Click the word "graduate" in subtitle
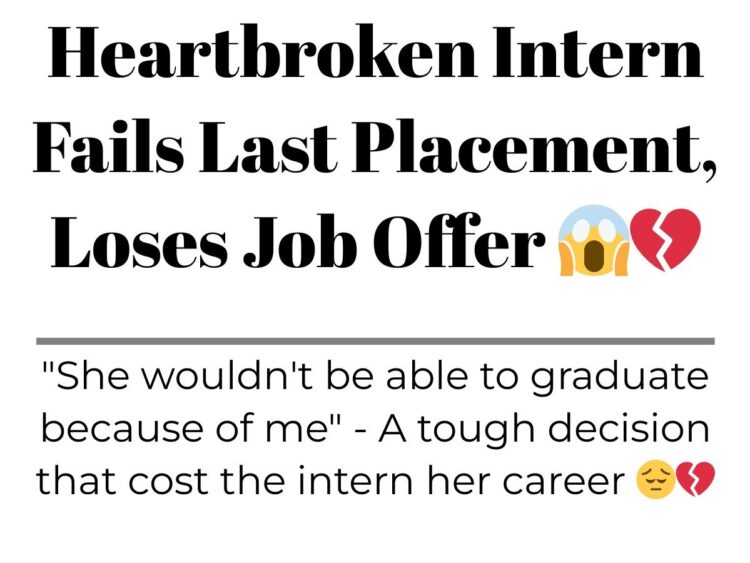Viewport: 750px width, 563px height. pyautogui.click(x=620, y=378)
